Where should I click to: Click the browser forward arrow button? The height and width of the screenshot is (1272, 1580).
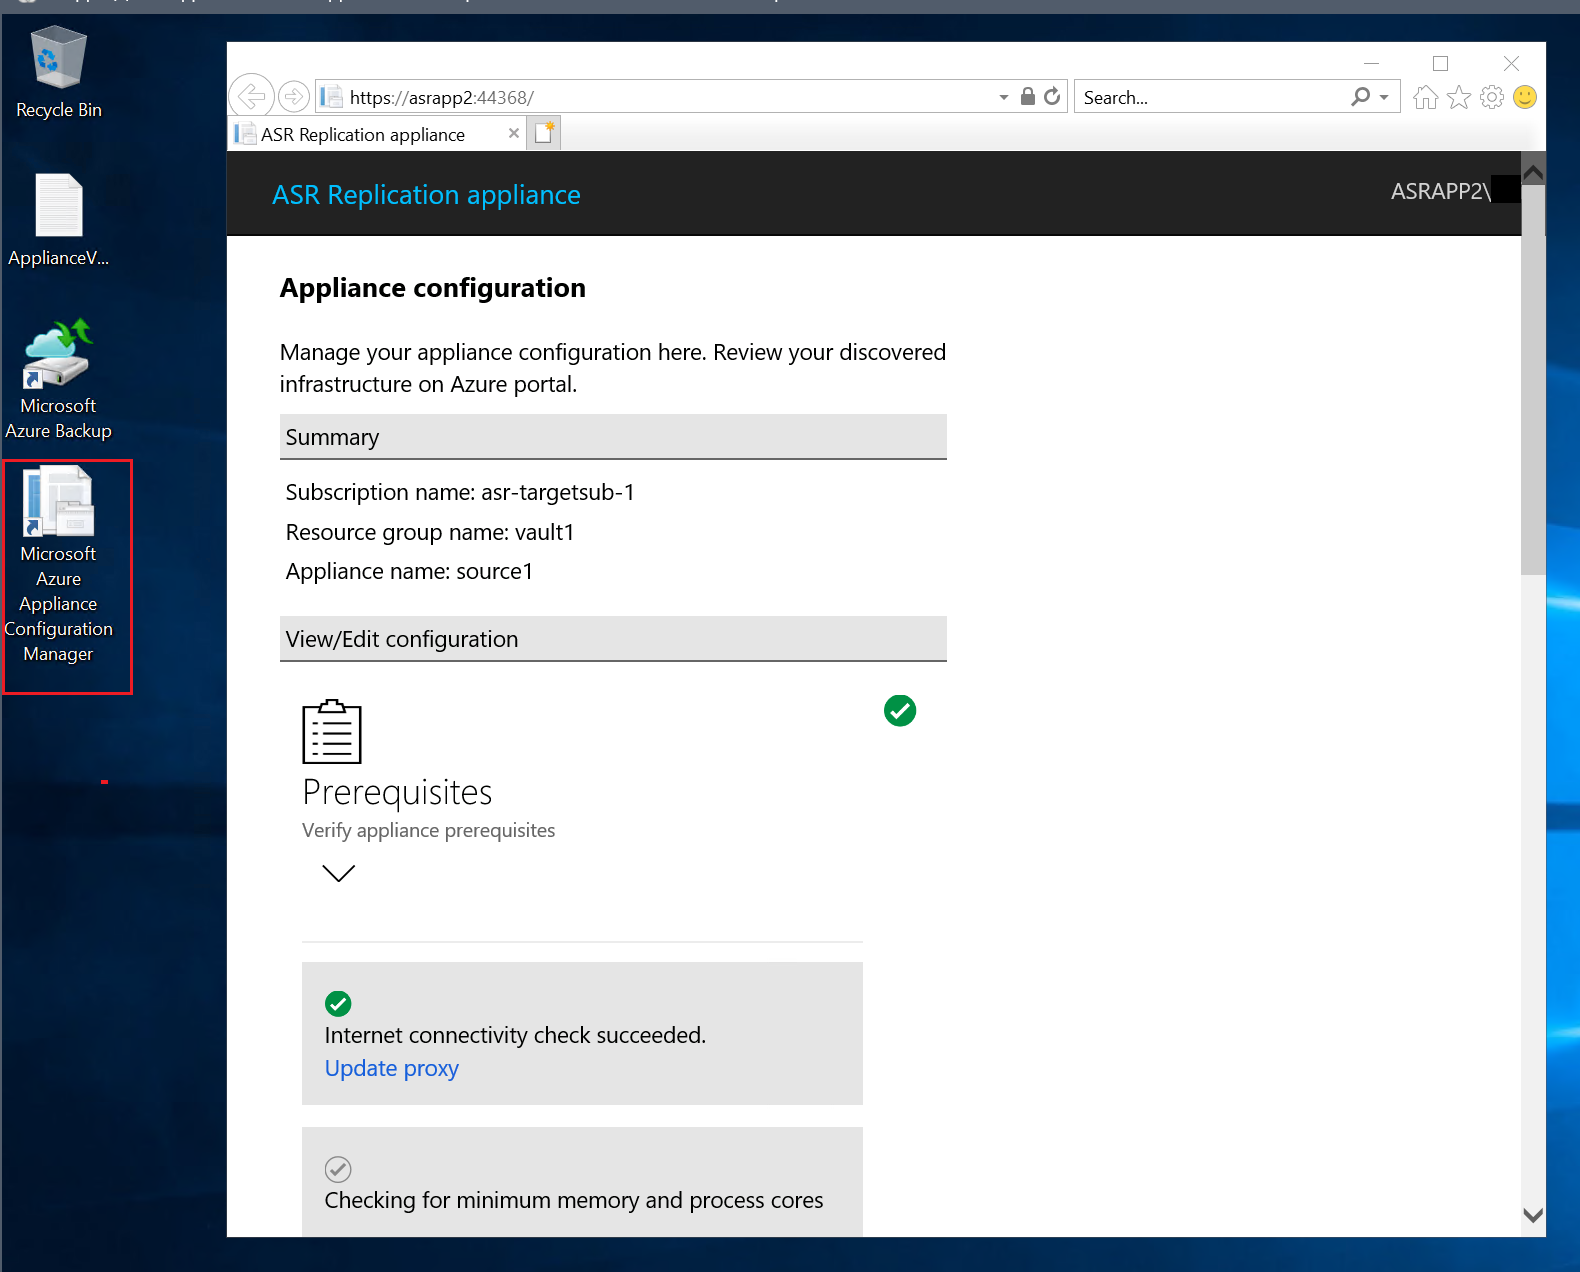click(x=293, y=97)
